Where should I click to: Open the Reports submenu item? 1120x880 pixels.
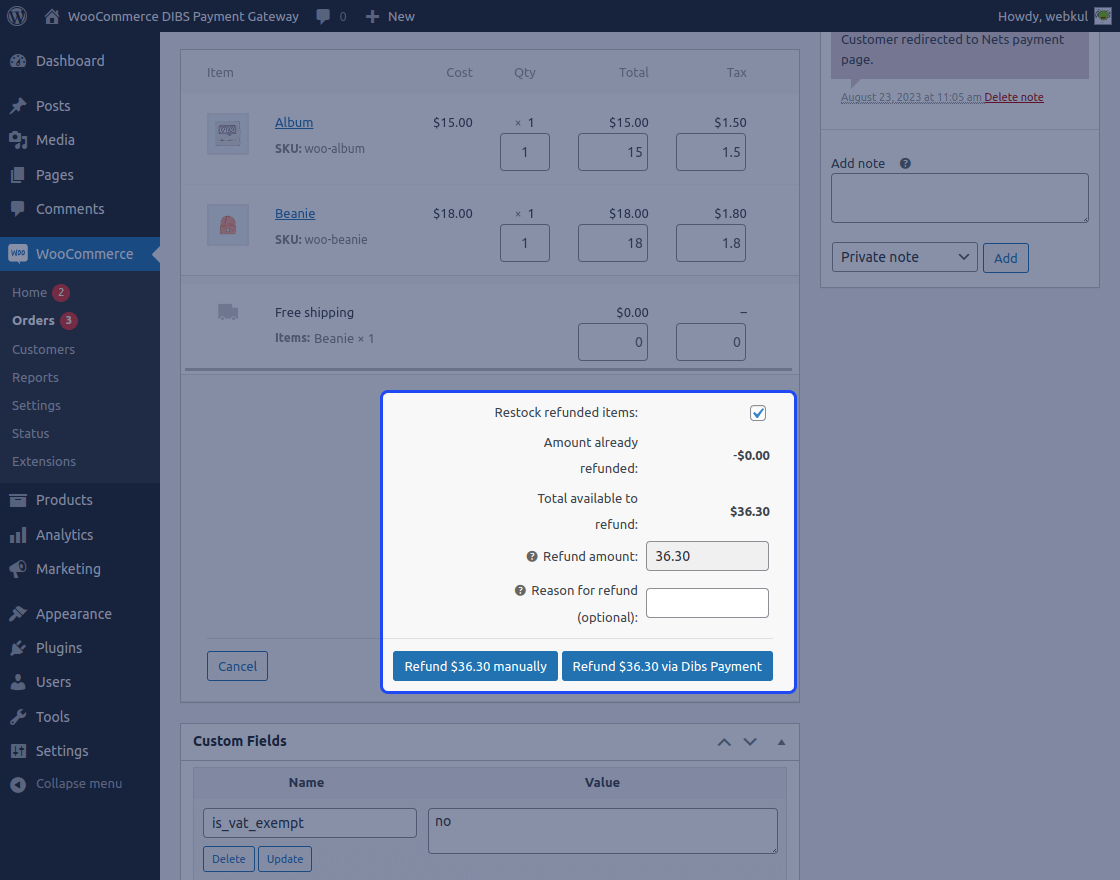pos(35,377)
